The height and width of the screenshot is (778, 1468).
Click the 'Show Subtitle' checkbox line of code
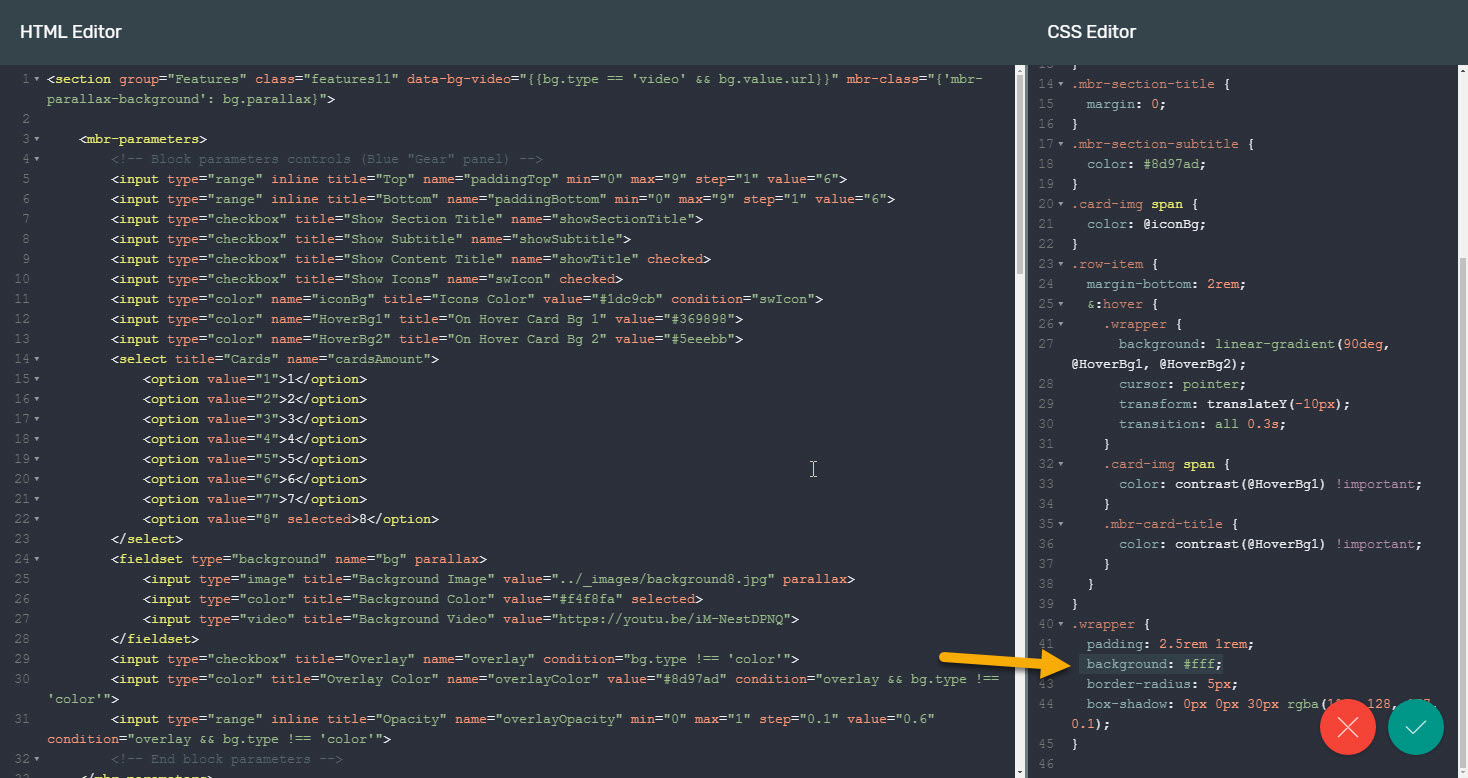[371, 239]
